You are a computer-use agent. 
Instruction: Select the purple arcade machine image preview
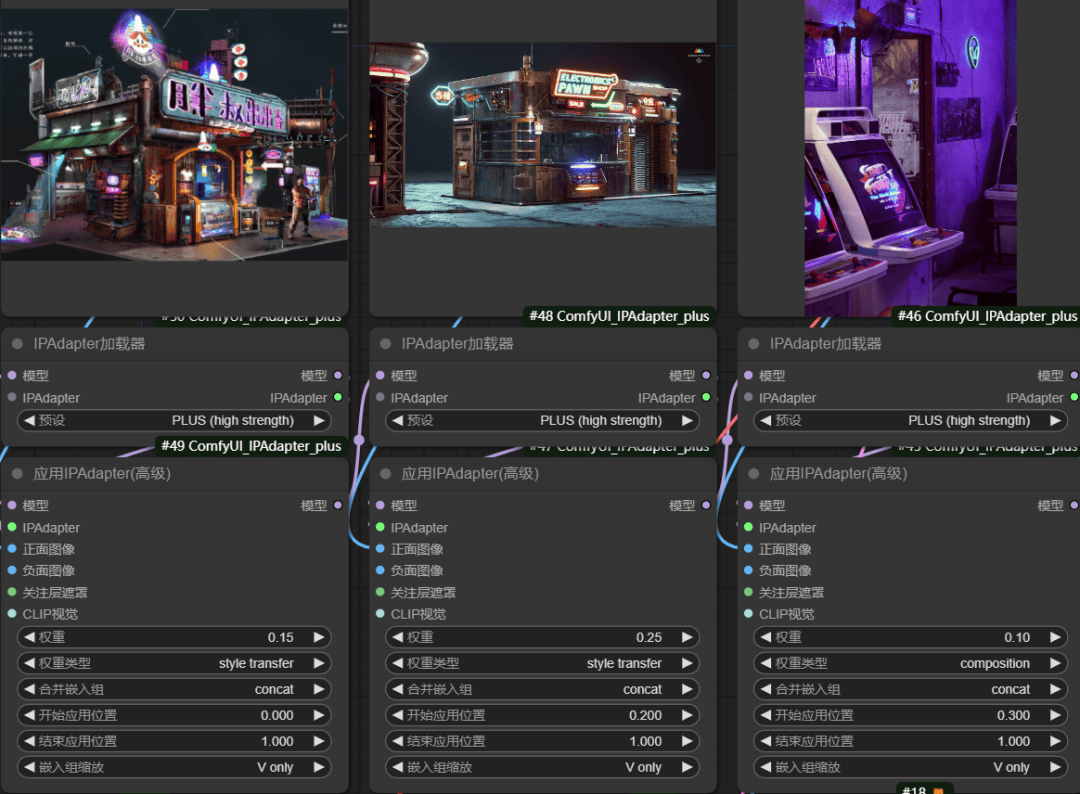click(910, 150)
